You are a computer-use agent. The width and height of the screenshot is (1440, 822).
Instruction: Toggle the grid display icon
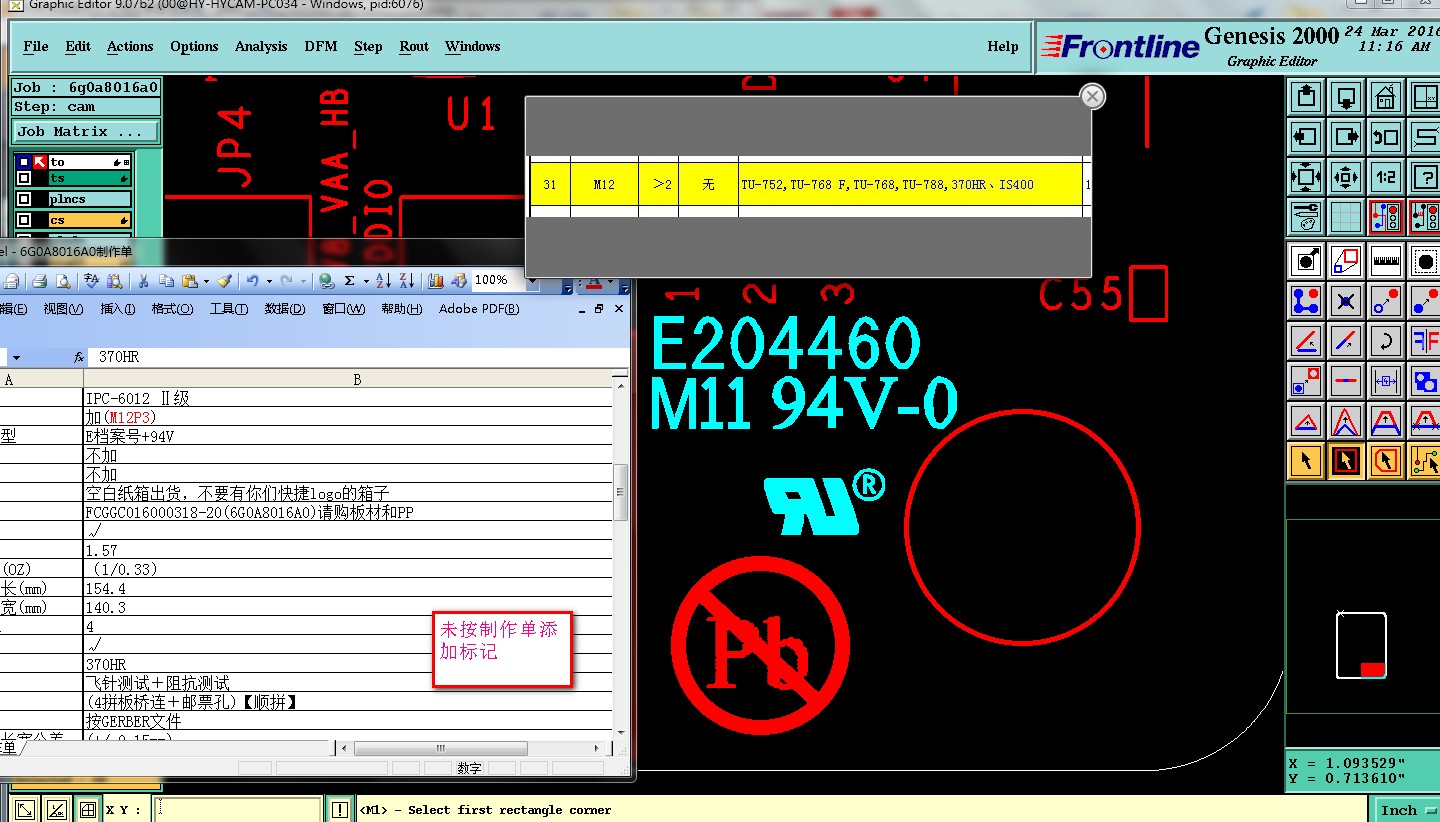[1346, 215]
